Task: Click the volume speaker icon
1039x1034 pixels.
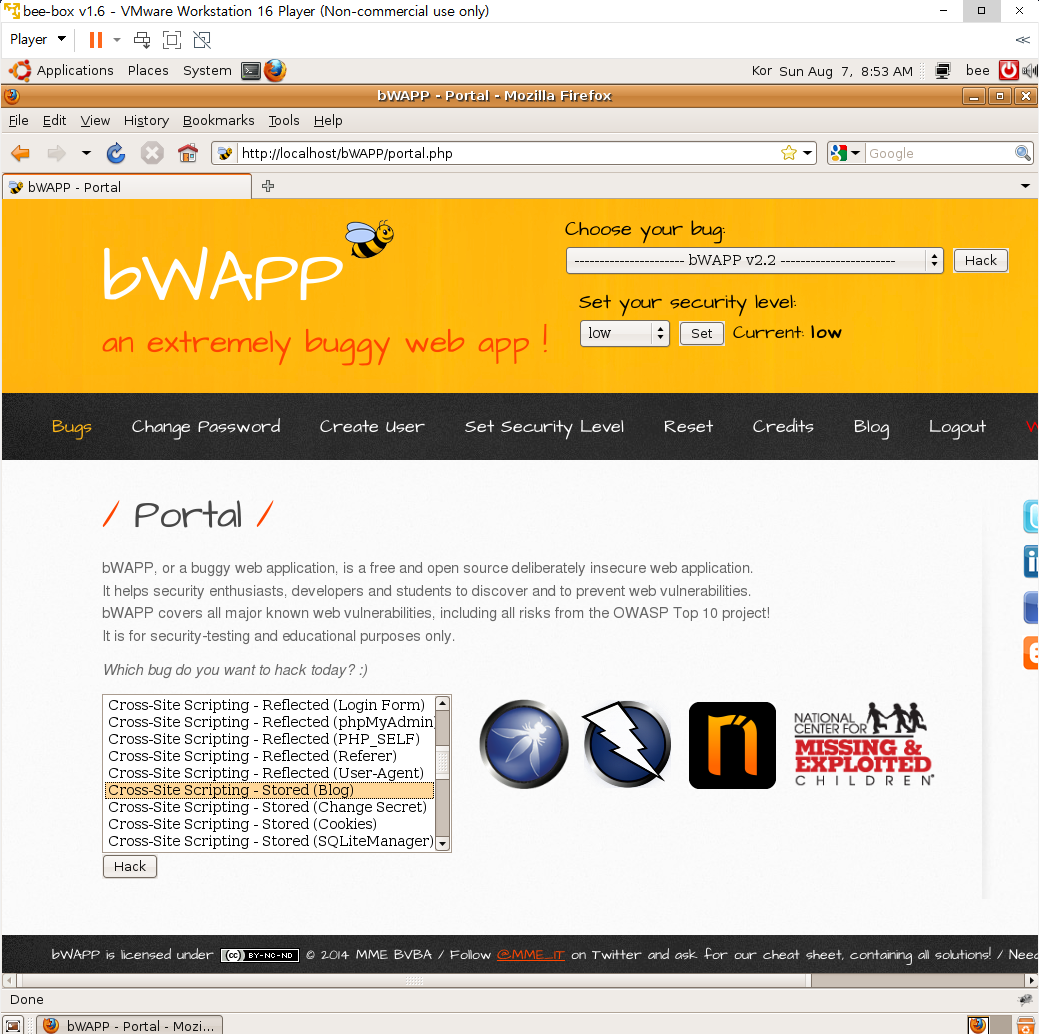Action: 1030,70
